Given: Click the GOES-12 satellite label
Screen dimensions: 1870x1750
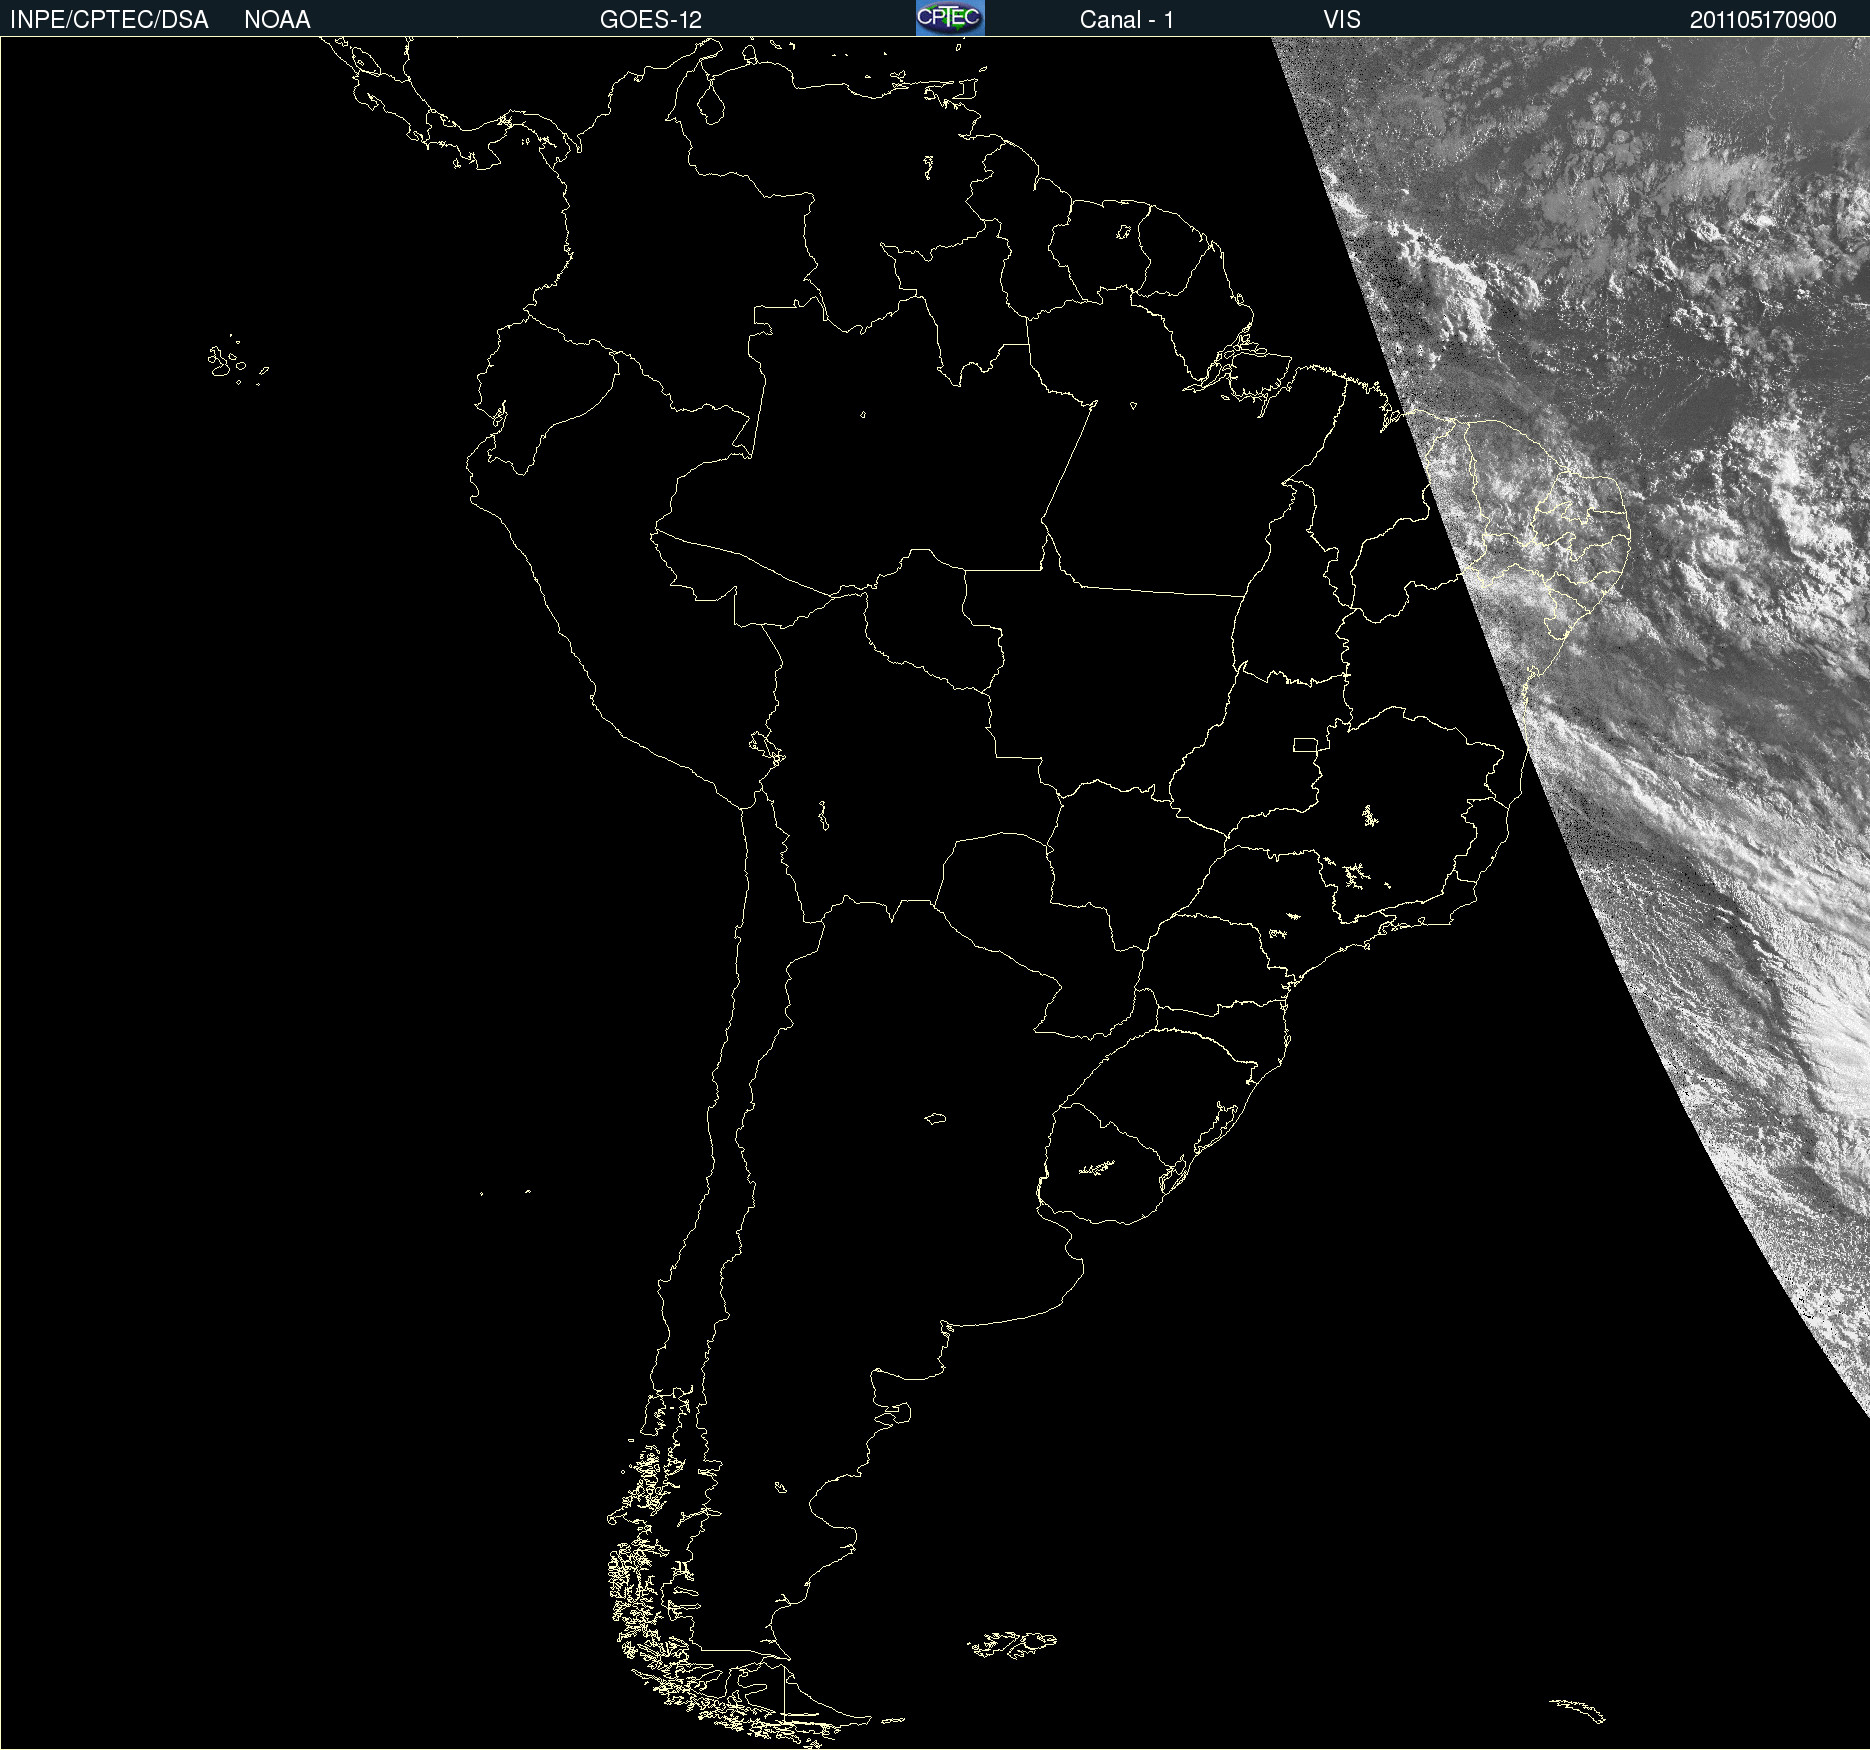Looking at the screenshot, I should pos(651,20).
